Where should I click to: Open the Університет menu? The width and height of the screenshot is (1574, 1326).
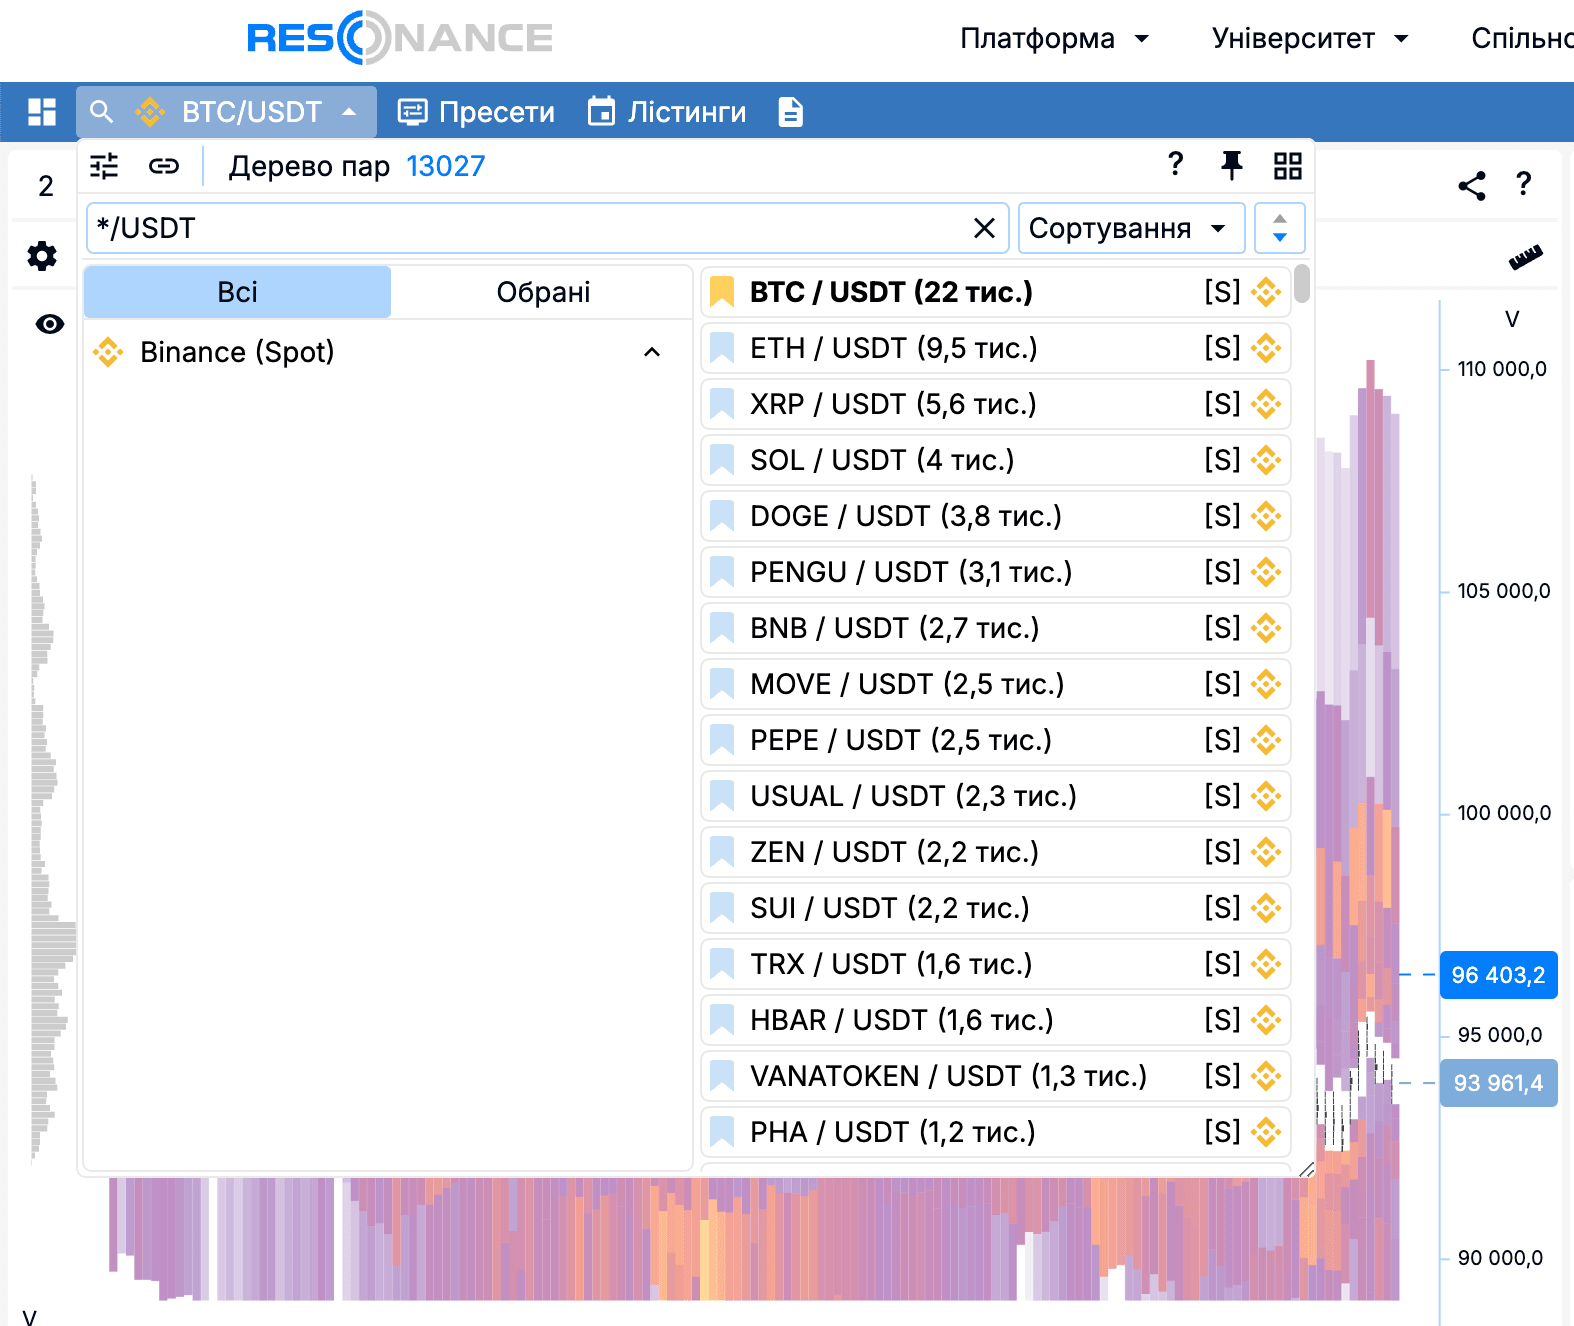coord(1310,39)
